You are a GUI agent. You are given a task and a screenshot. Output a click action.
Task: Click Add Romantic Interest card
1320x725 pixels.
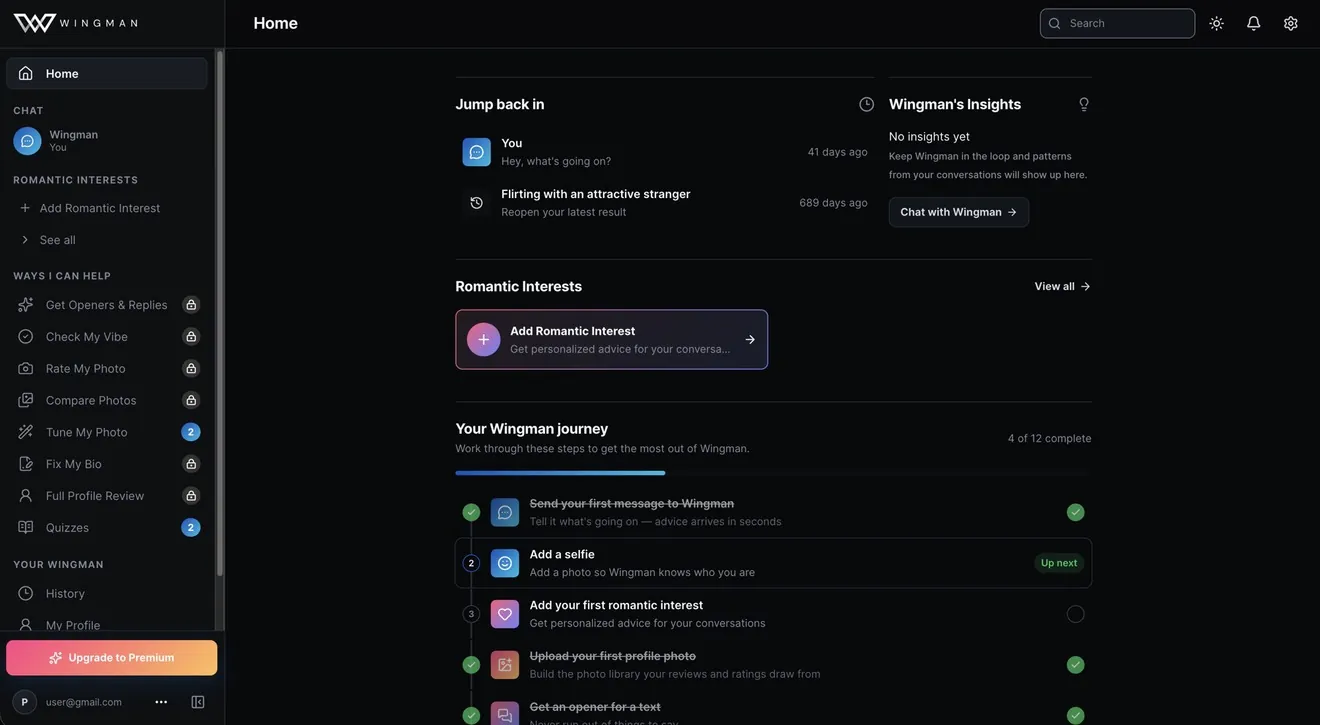[612, 340]
